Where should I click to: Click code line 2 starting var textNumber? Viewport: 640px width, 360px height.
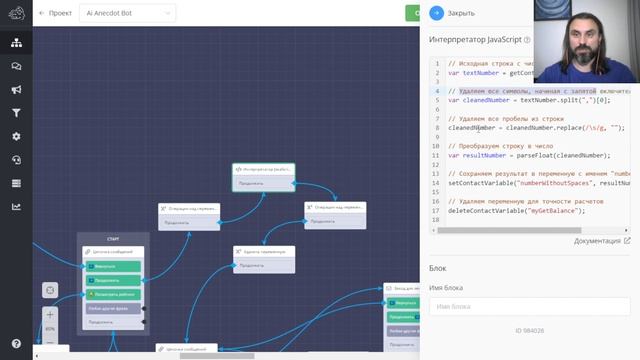491,73
